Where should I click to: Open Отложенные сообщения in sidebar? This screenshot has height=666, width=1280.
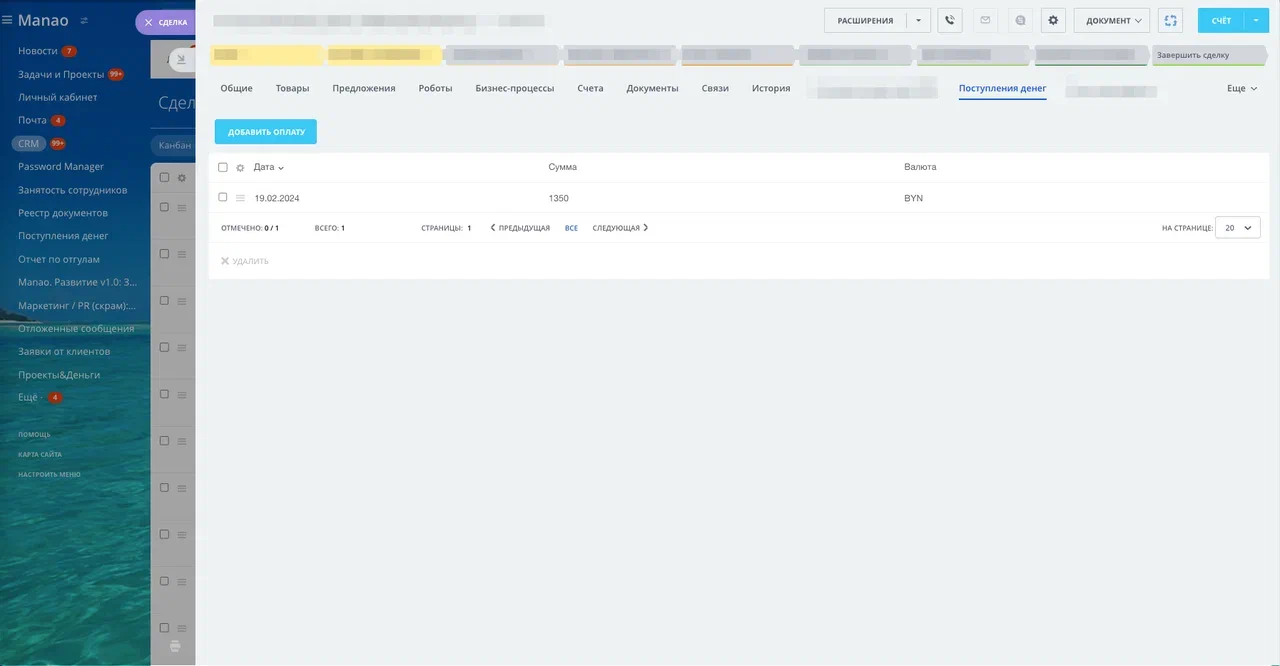coord(76,328)
